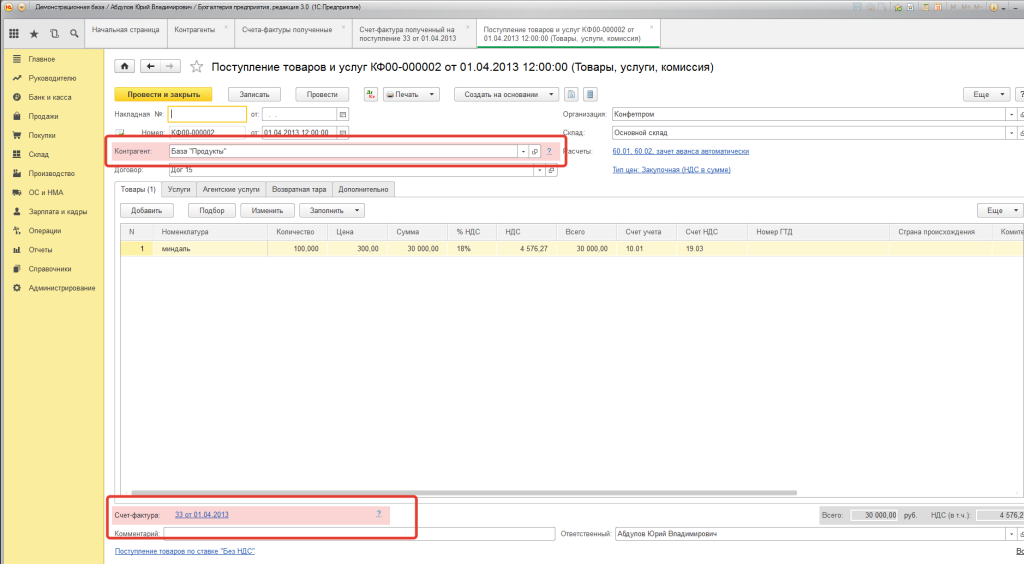This screenshot has width=1024, height=564.
Task: Click the horizontal scrollbar under the table
Action: click(x=464, y=493)
